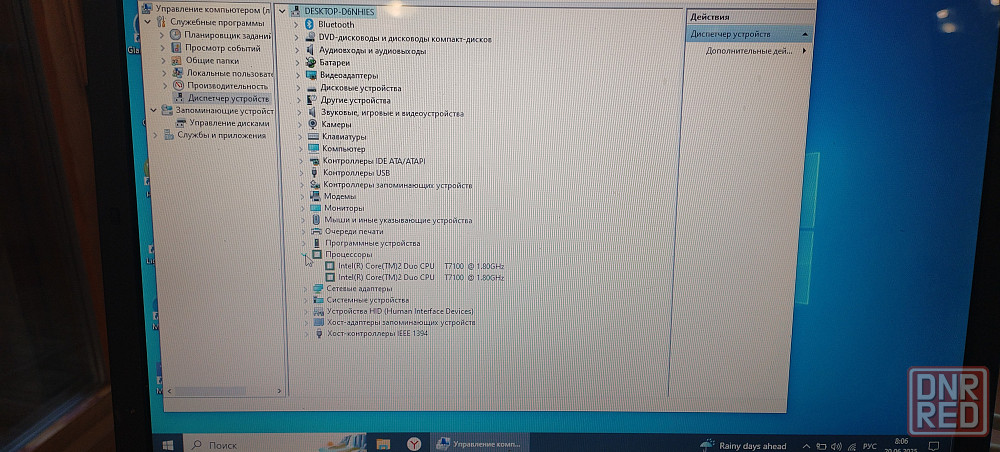
Task: Collapse the DESKTOP-D6NHIES root node
Action: pos(282,11)
